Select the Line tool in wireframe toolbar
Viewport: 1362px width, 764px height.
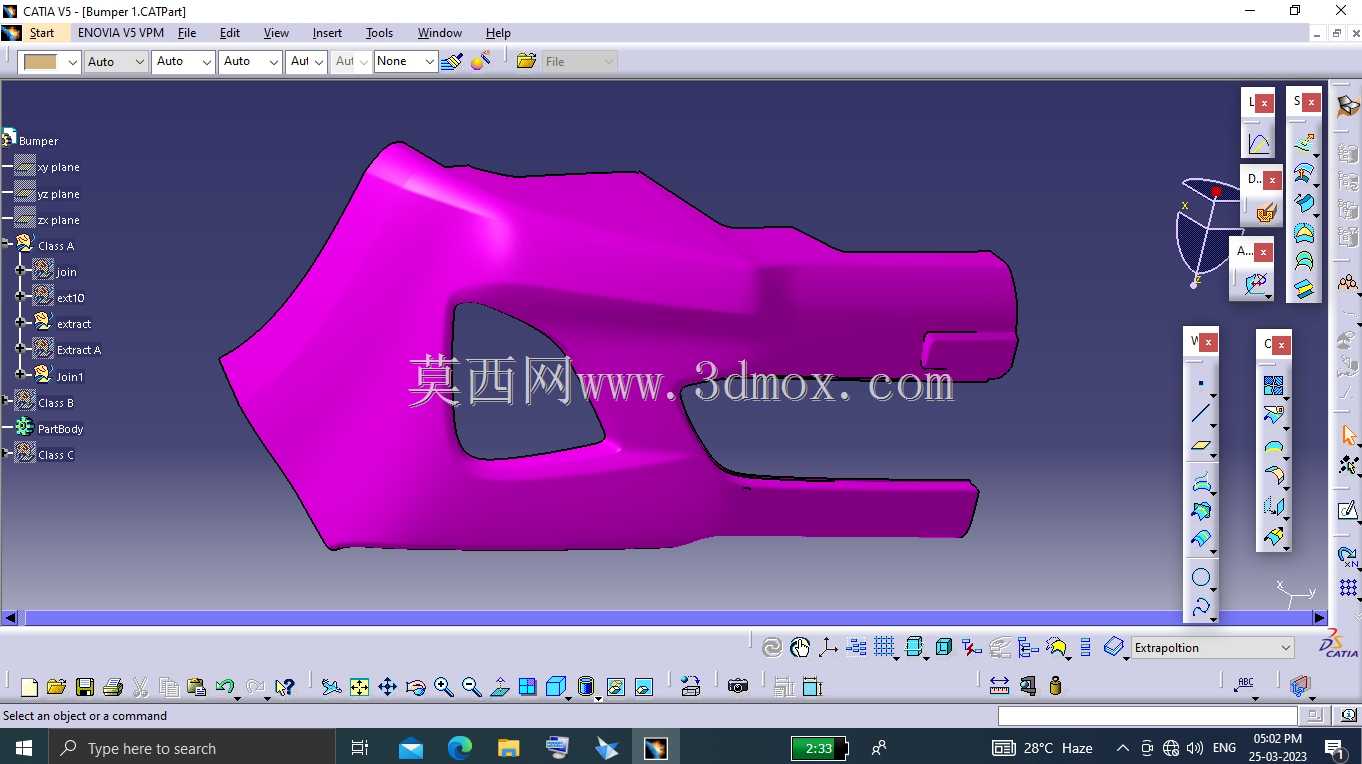click(x=1201, y=414)
